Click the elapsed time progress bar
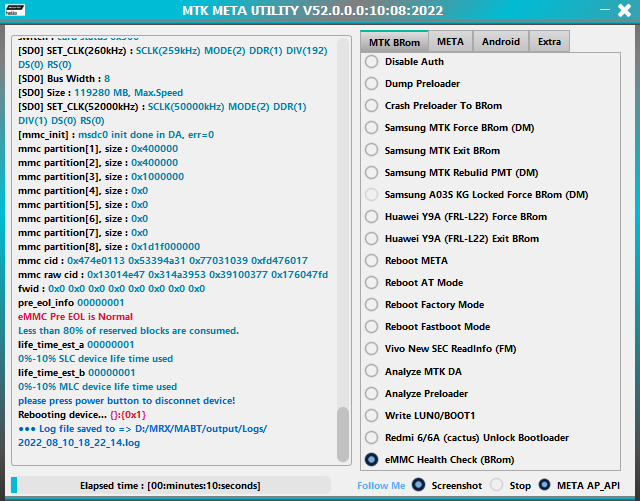640x501 pixels. 171,485
